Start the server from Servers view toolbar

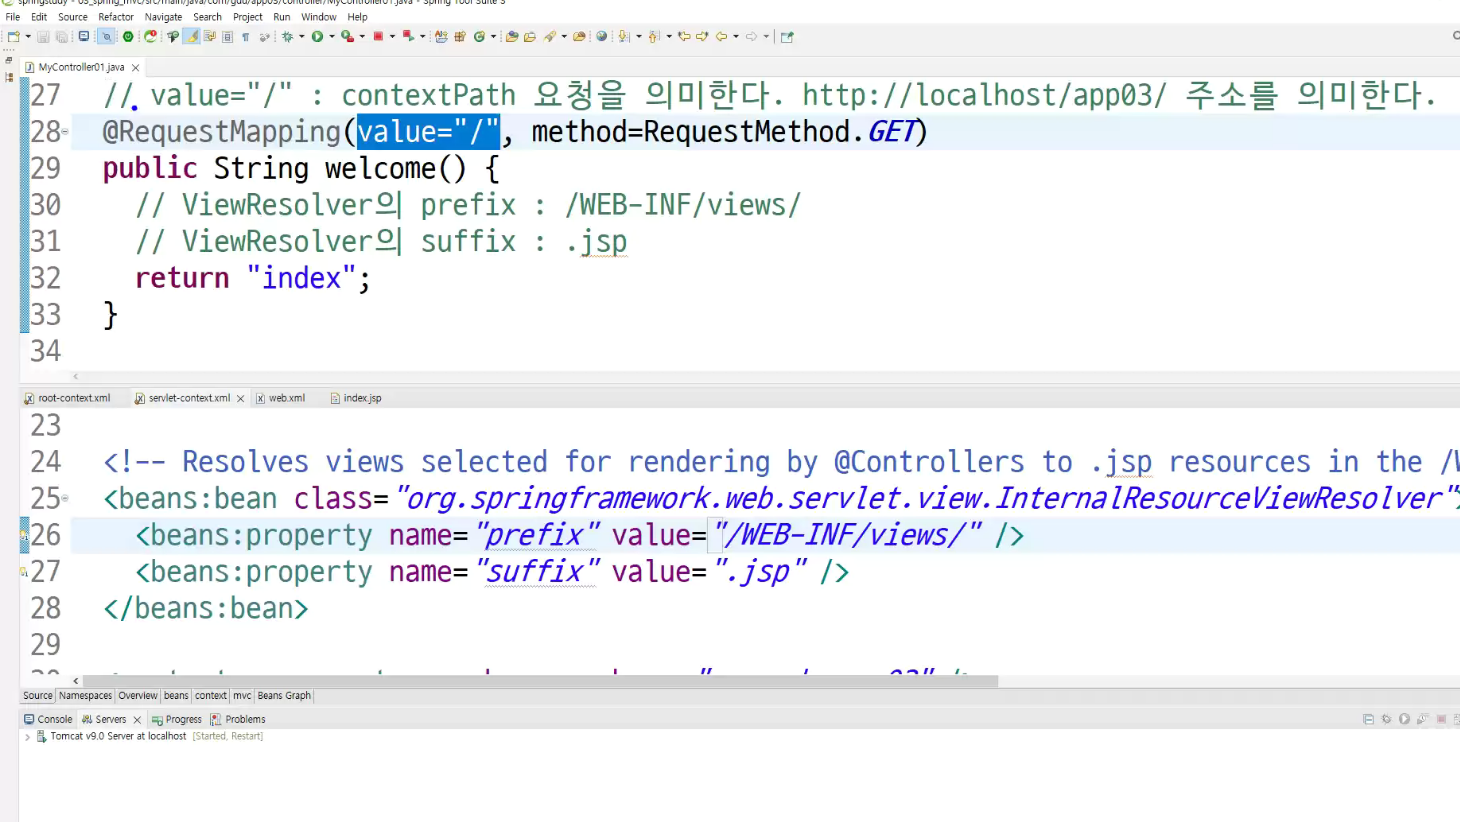[1404, 719]
